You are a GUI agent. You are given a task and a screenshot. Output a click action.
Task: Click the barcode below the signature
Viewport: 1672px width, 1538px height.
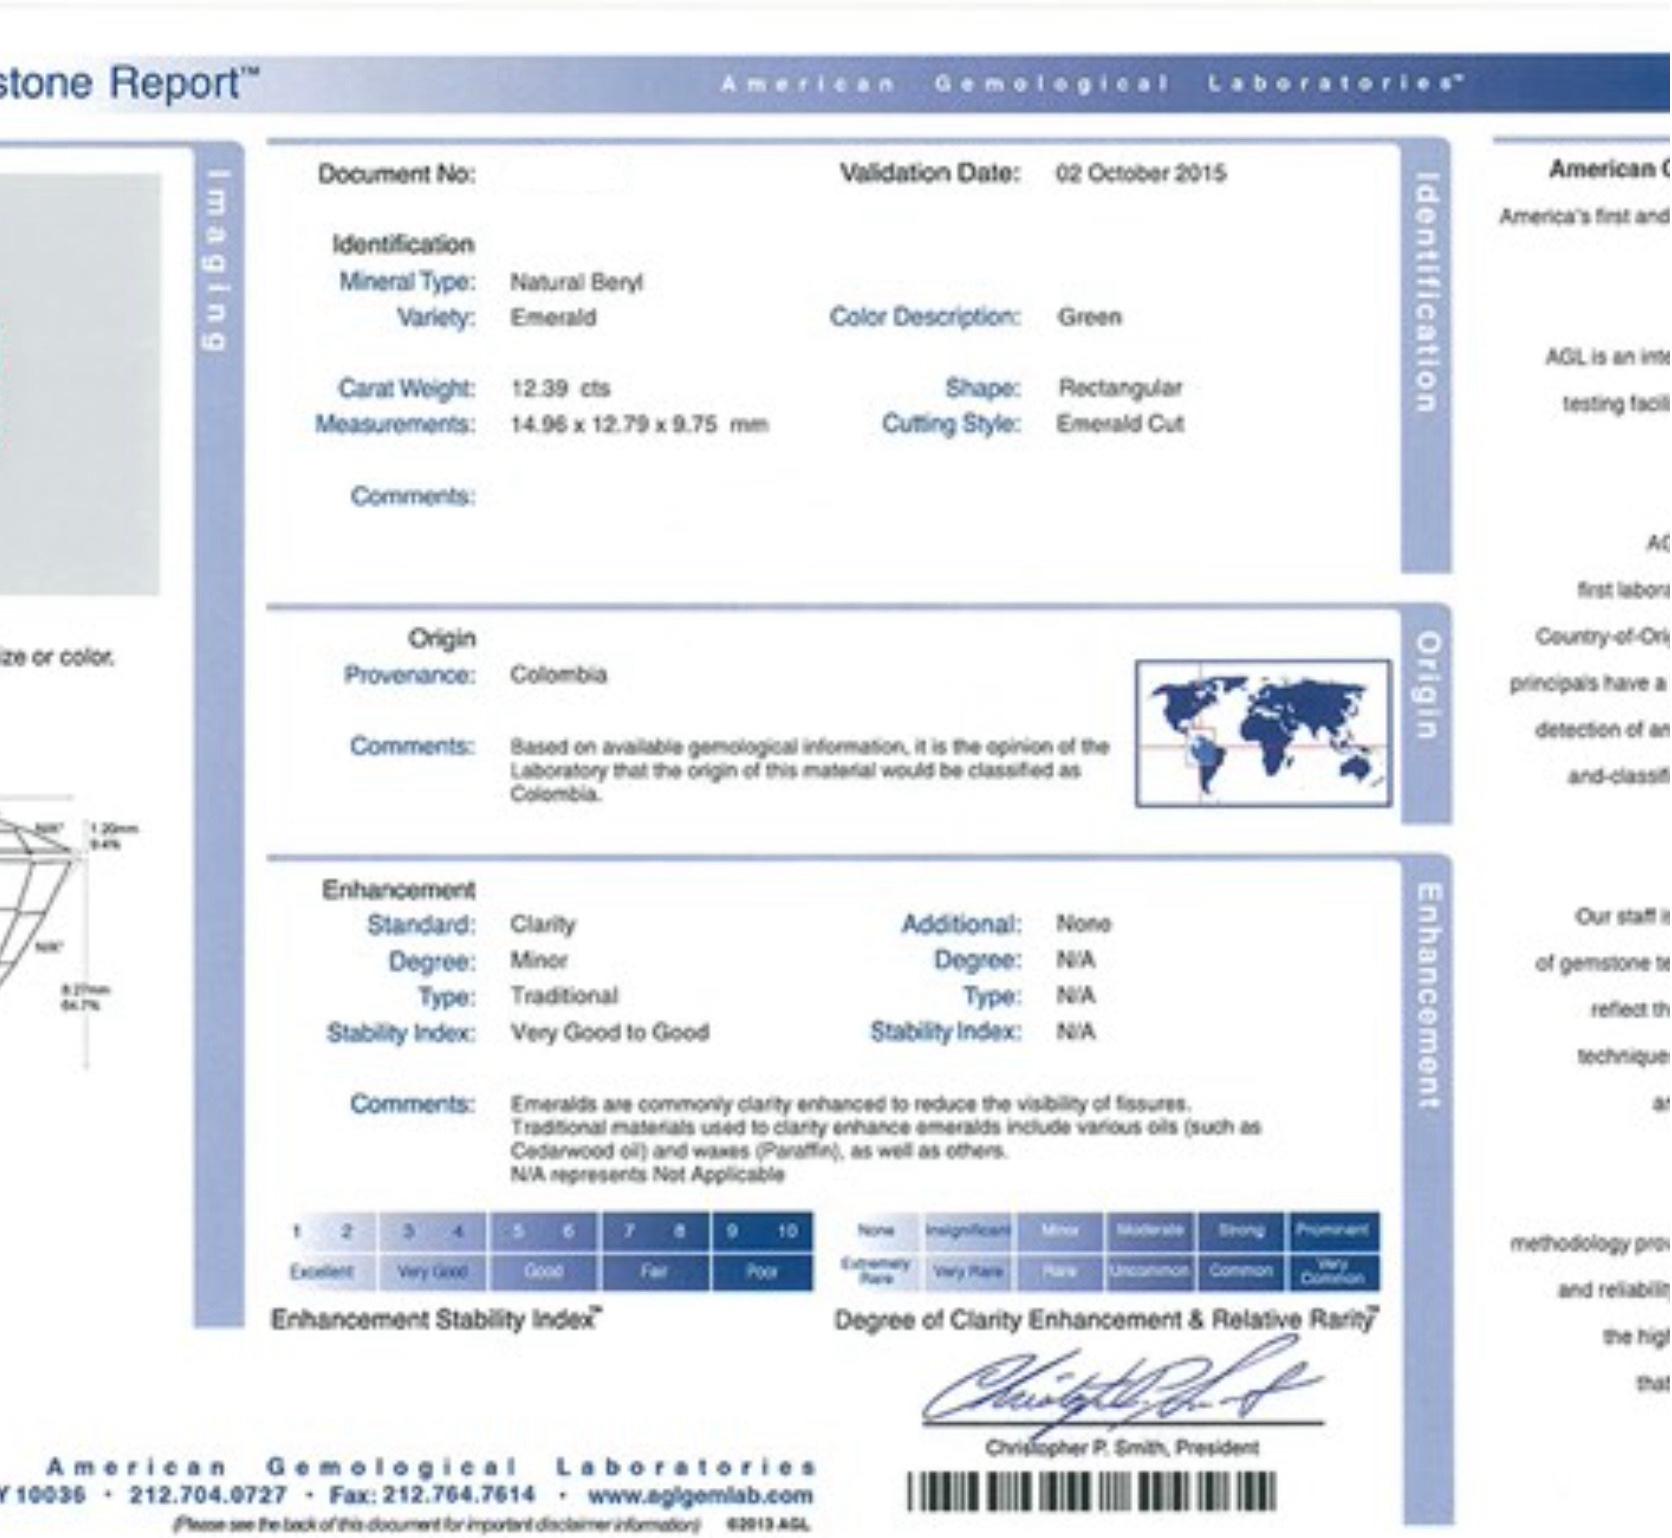(x=1092, y=1492)
